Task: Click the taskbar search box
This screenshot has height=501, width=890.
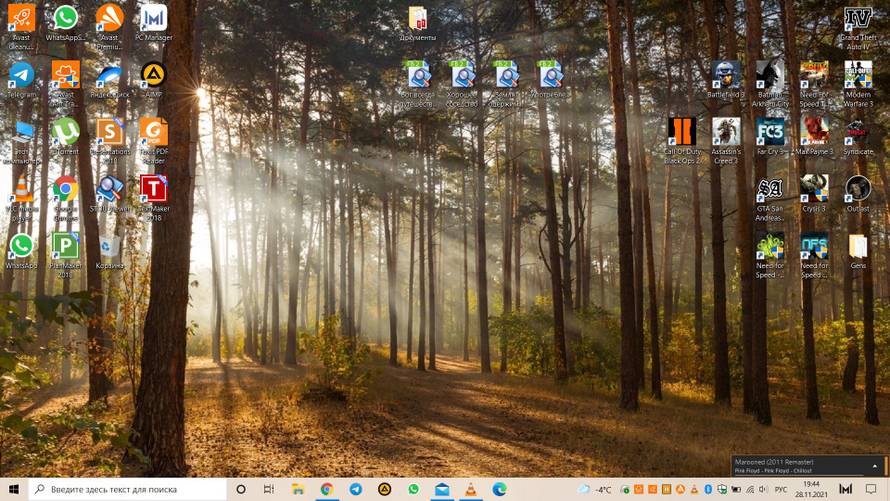Action: tap(128, 489)
